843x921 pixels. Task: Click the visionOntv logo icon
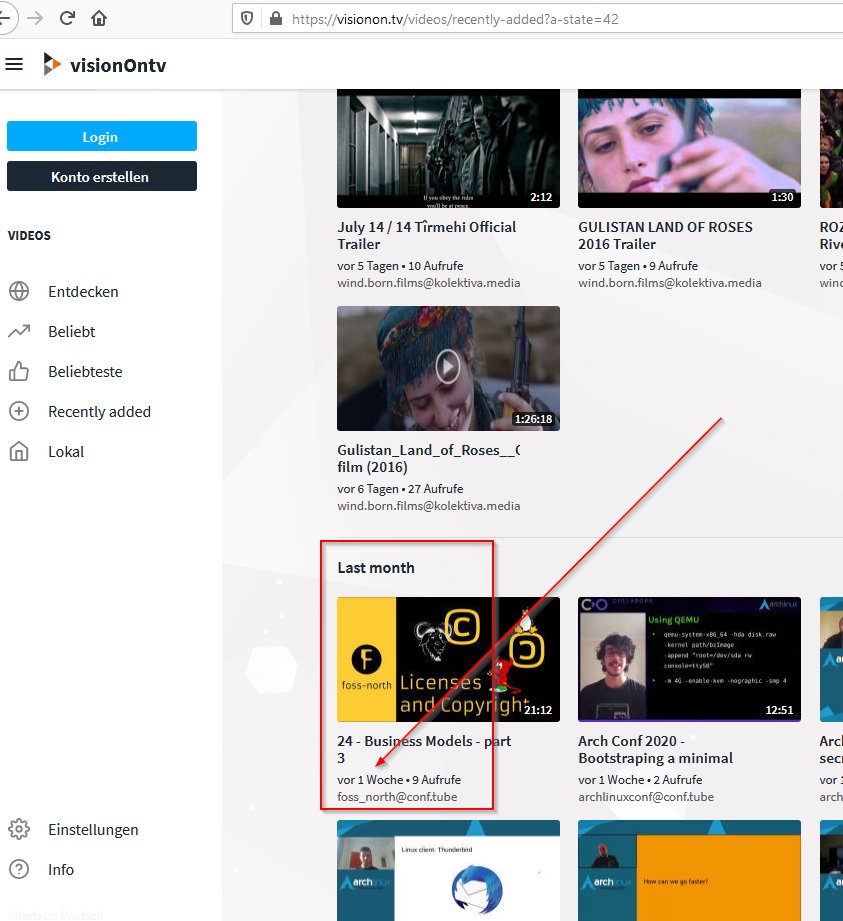click(x=52, y=64)
